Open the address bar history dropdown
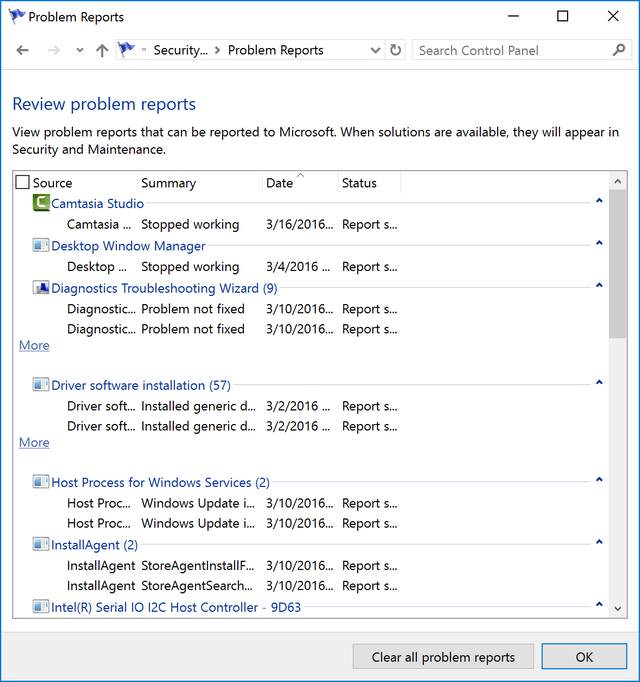Image resolution: width=640 pixels, height=682 pixels. coord(375,50)
